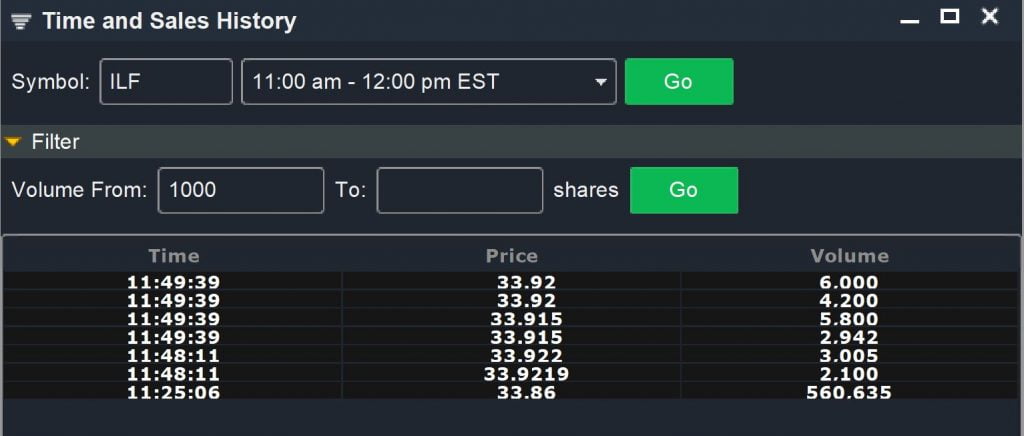This screenshot has width=1024, height=436.
Task: Sort by the Volume column header
Action: 850,255
